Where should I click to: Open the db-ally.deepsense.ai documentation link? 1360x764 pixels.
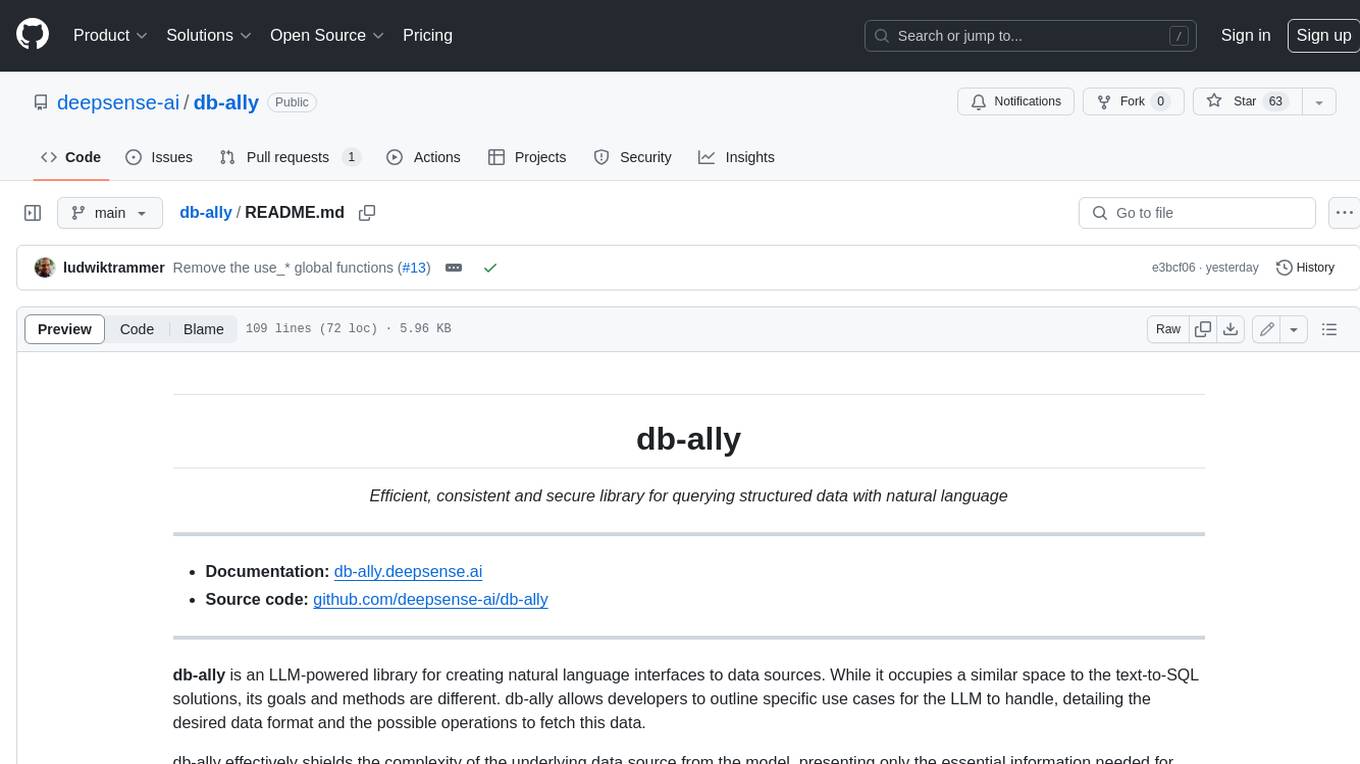tap(408, 571)
